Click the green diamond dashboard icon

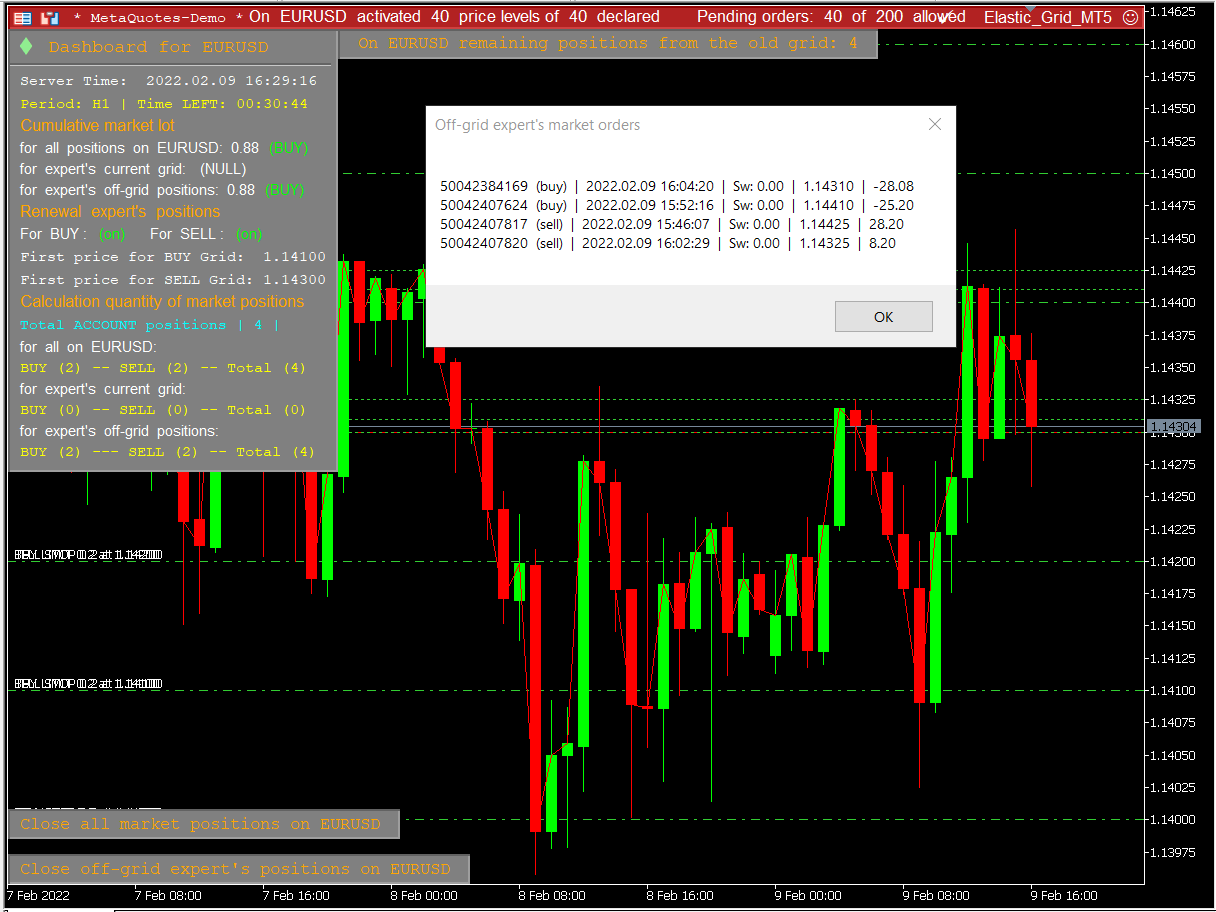[x=26, y=46]
